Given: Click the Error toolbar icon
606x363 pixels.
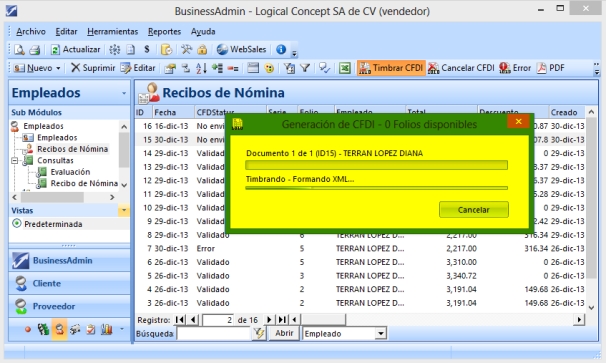Looking at the screenshot, I should (504, 68).
